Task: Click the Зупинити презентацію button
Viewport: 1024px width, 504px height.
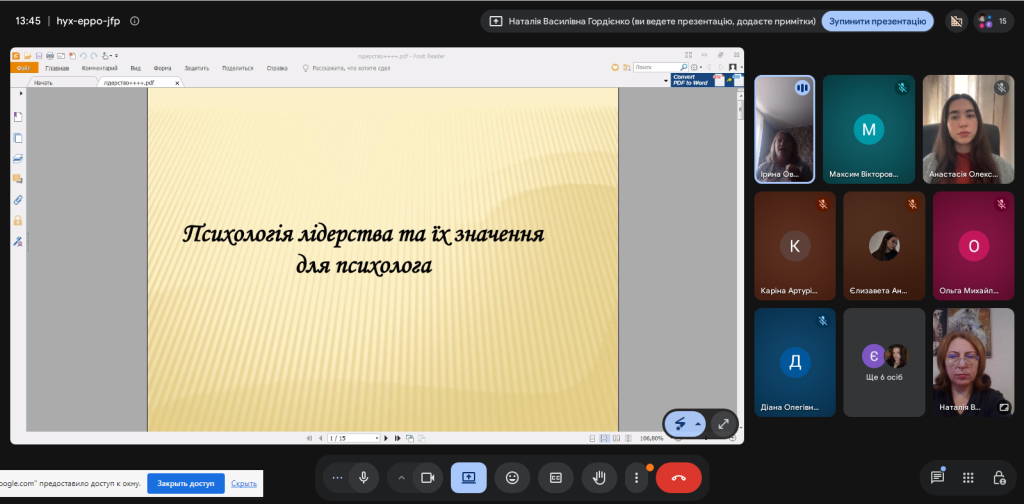Action: coord(877,21)
